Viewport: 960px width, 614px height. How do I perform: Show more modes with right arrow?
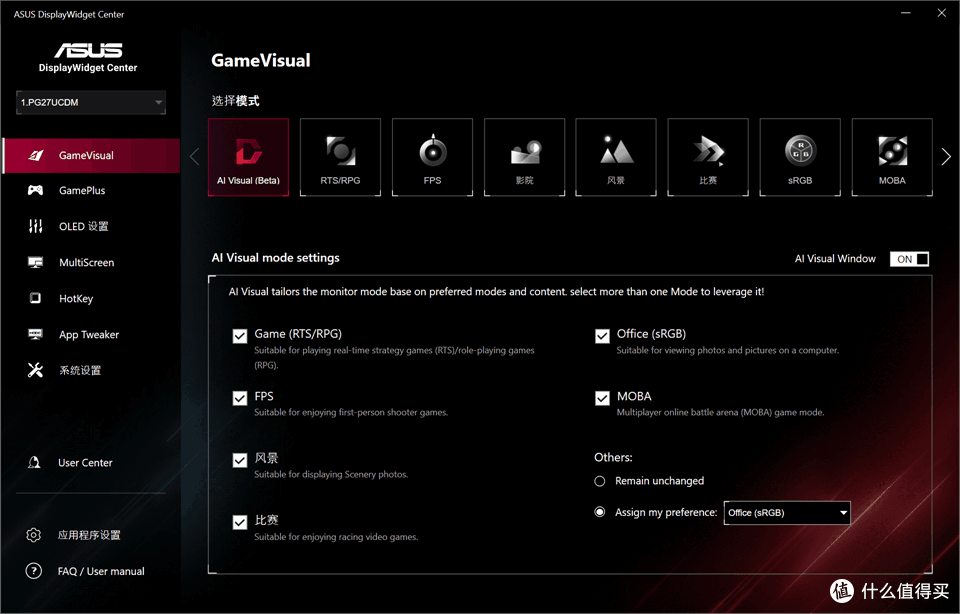946,157
